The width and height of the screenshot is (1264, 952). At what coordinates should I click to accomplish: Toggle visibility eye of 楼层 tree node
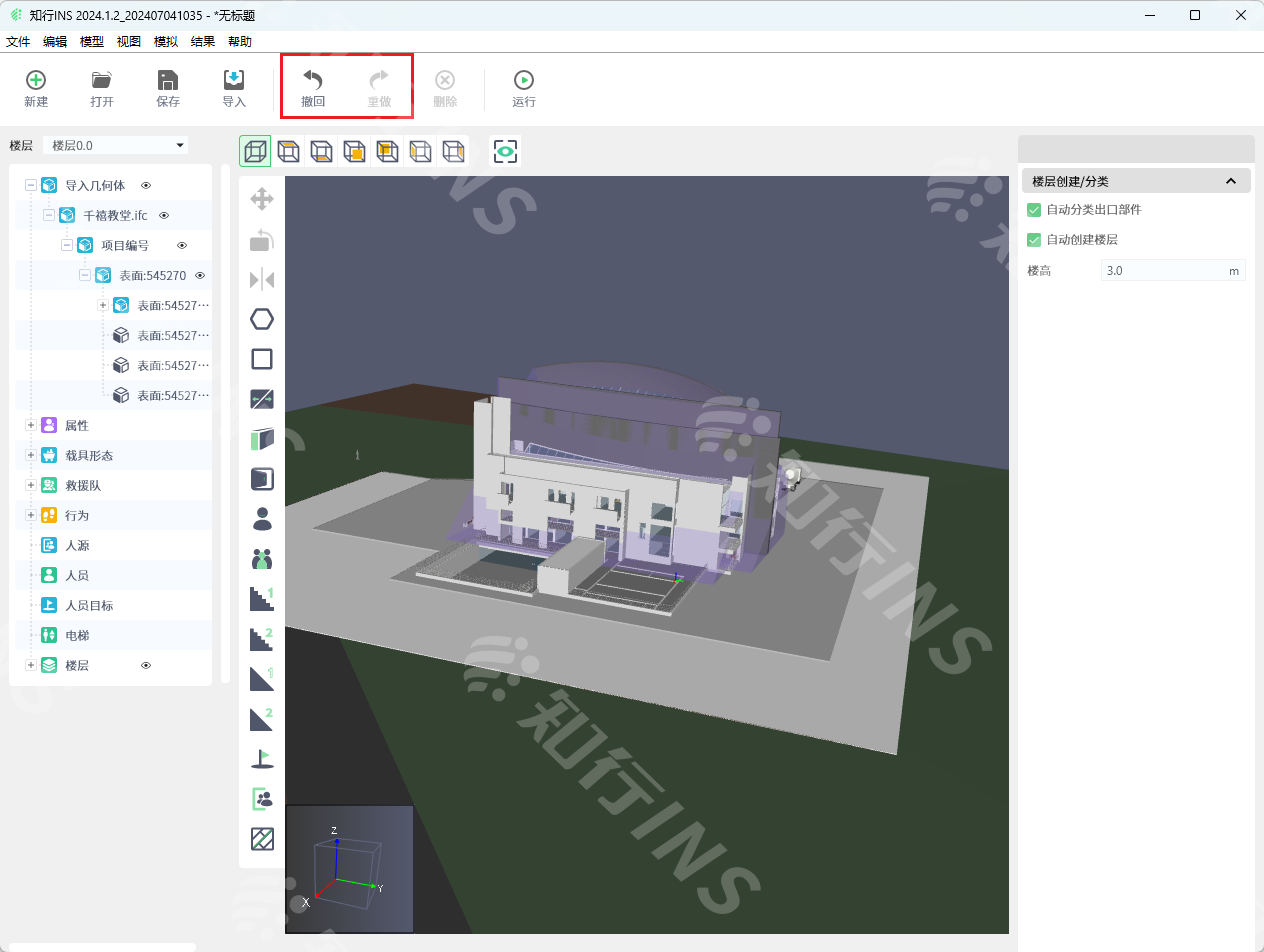pyautogui.click(x=146, y=665)
